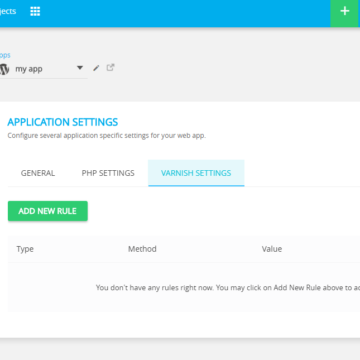The height and width of the screenshot is (360, 360).
Task: Click the Application Settings heading
Action: pyautogui.click(x=63, y=122)
